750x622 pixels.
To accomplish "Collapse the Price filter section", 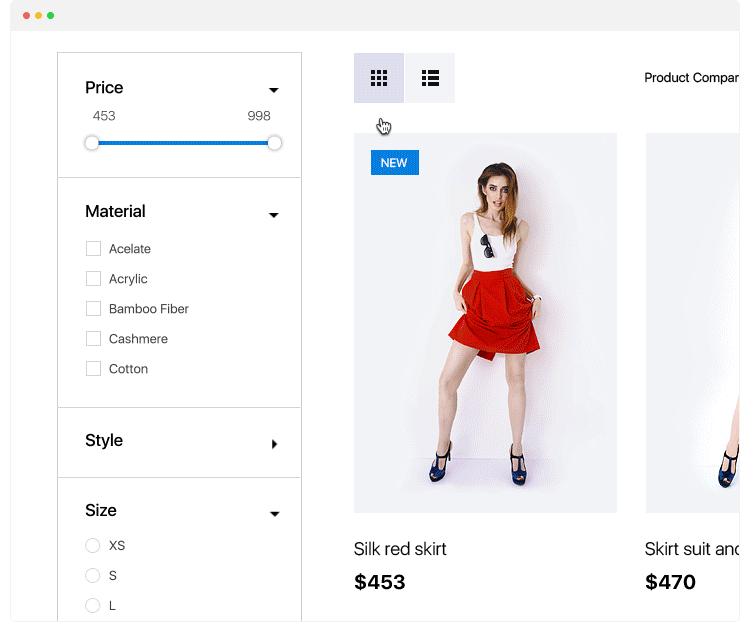I will click(x=274, y=90).
